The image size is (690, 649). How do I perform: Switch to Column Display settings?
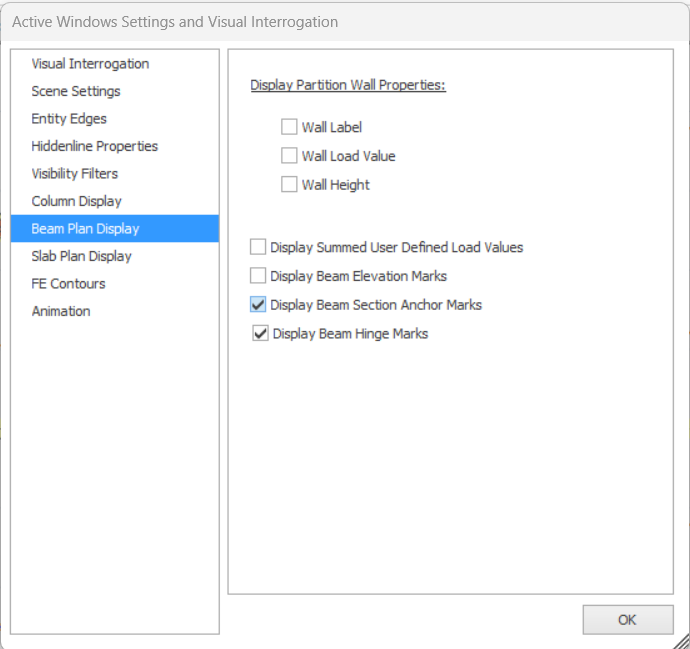tap(77, 201)
